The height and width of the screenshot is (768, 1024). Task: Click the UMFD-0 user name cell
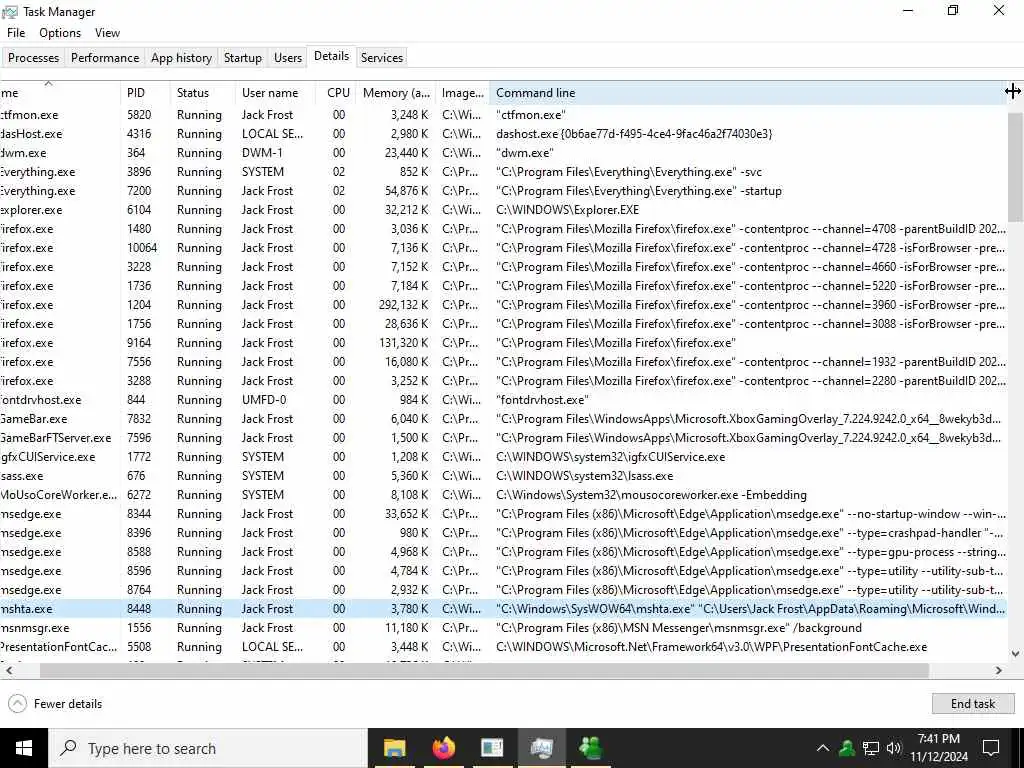[x=264, y=400]
